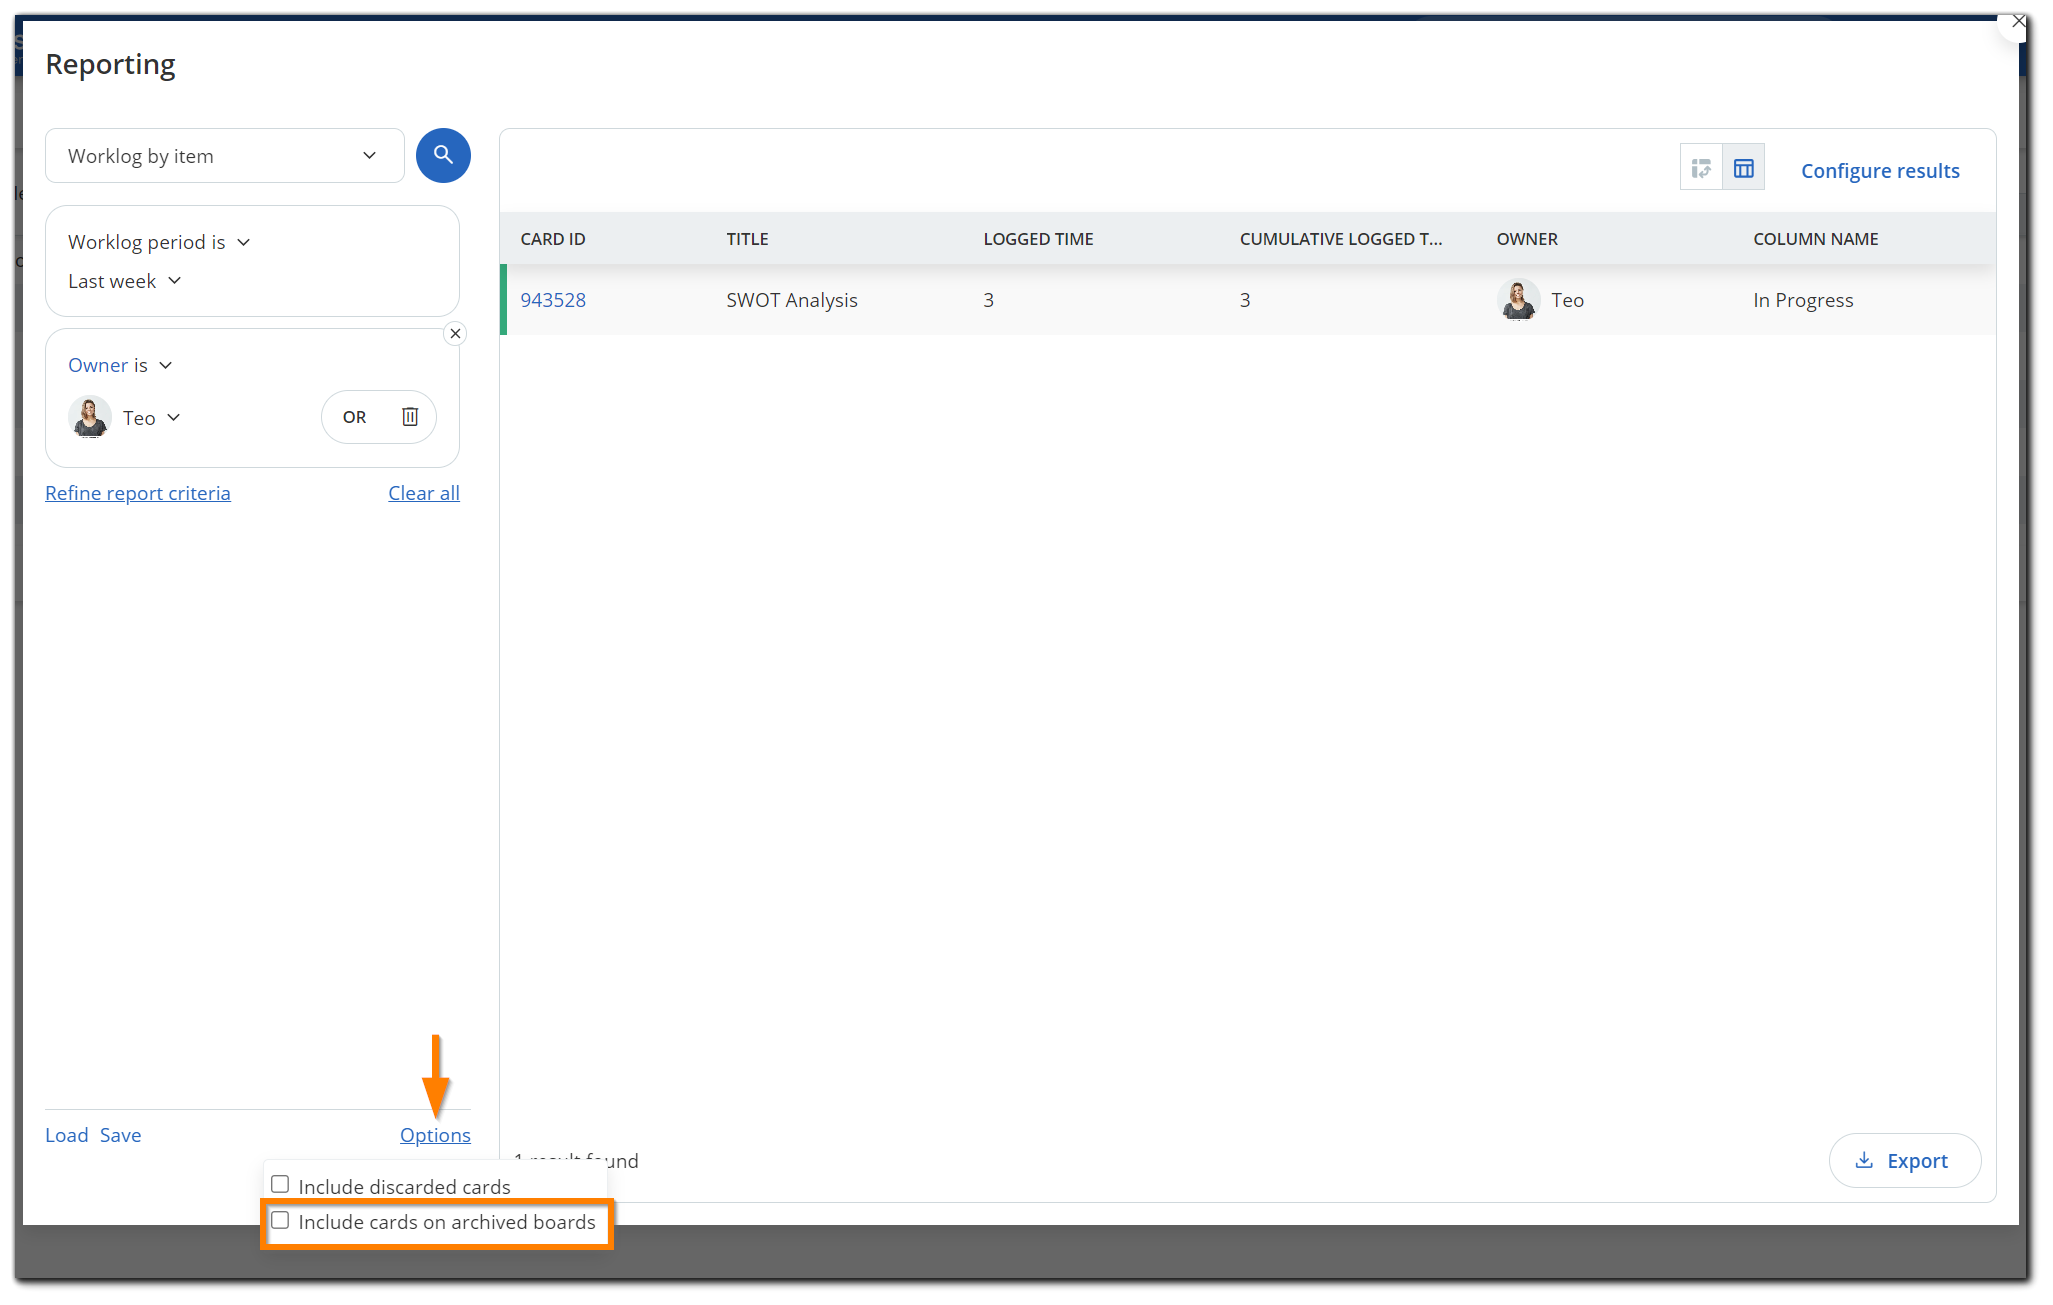Viewport: 2053px width, 1305px height.
Task: Sort by TITLE column header
Action: click(x=747, y=239)
